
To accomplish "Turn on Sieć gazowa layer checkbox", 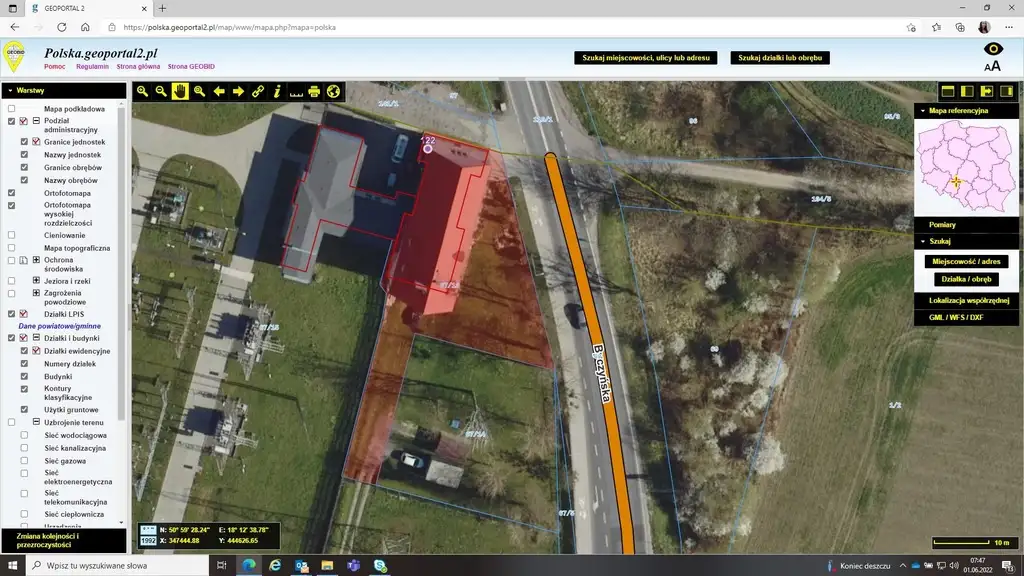I will click(x=25, y=462).
